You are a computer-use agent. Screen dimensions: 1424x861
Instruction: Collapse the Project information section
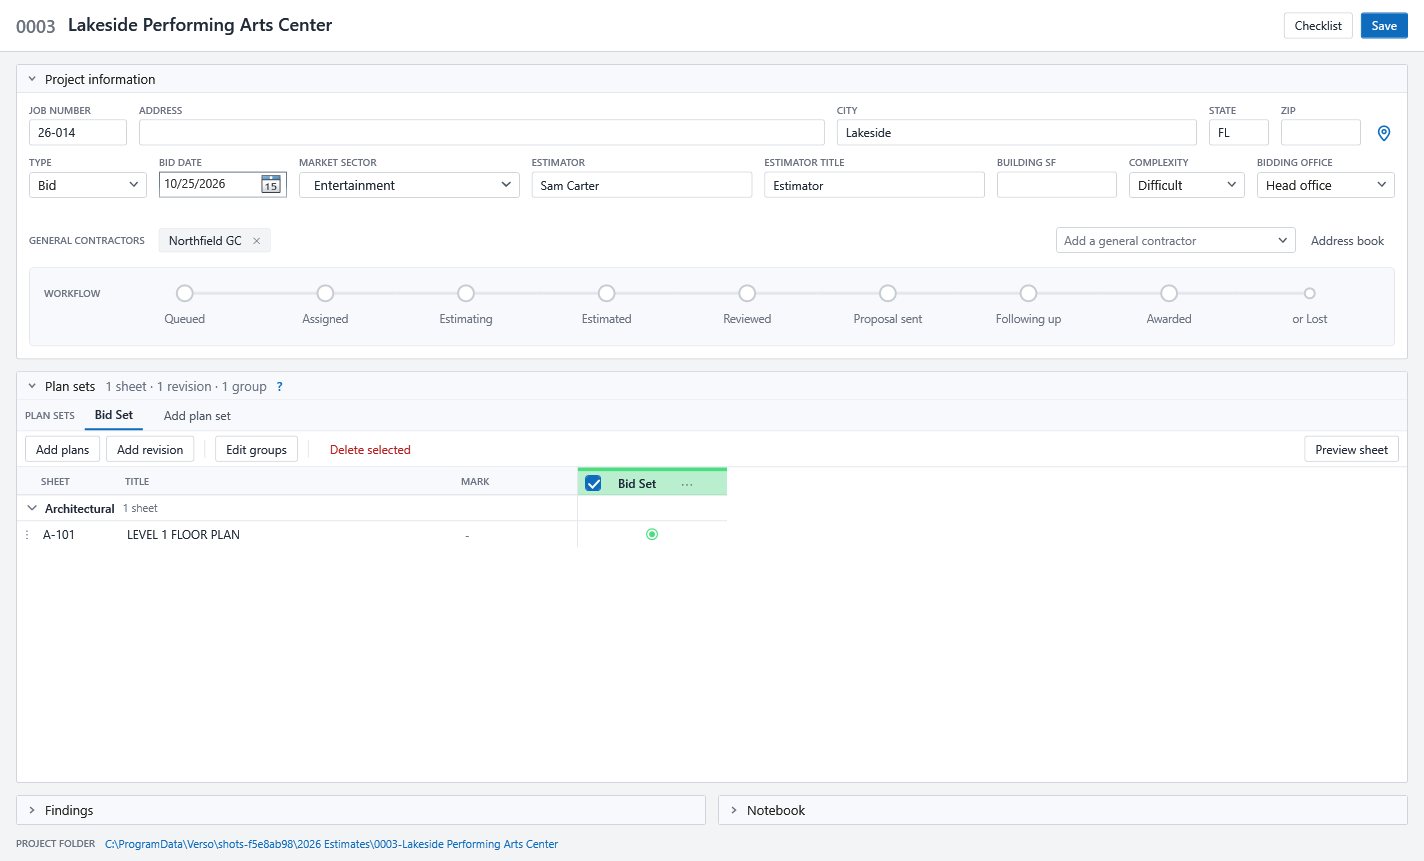point(32,79)
